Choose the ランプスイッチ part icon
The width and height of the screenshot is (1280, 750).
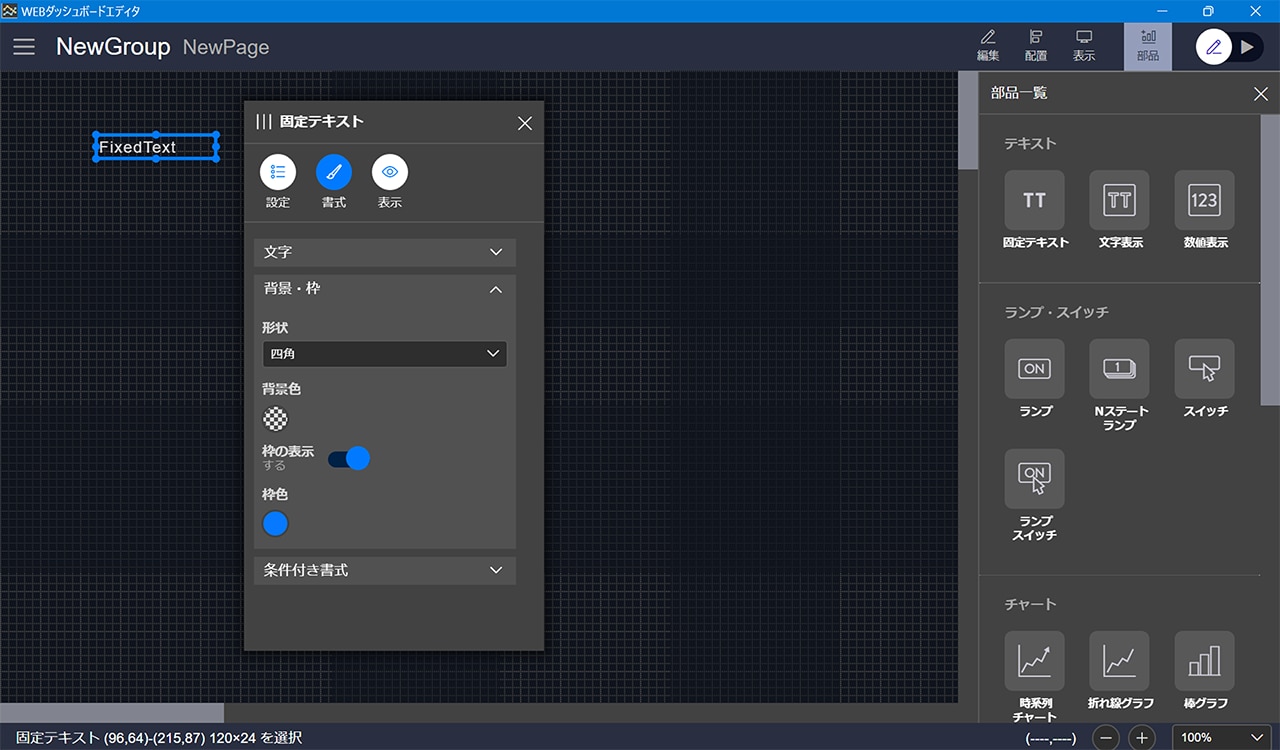point(1034,479)
